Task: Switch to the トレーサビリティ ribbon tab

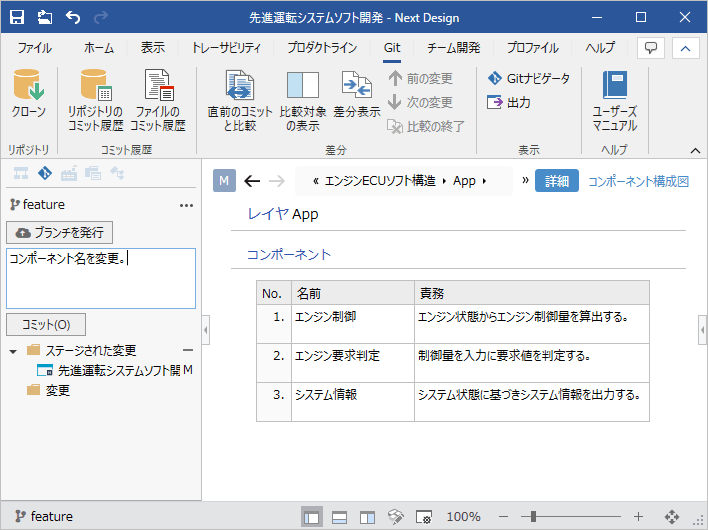Action: click(x=225, y=48)
